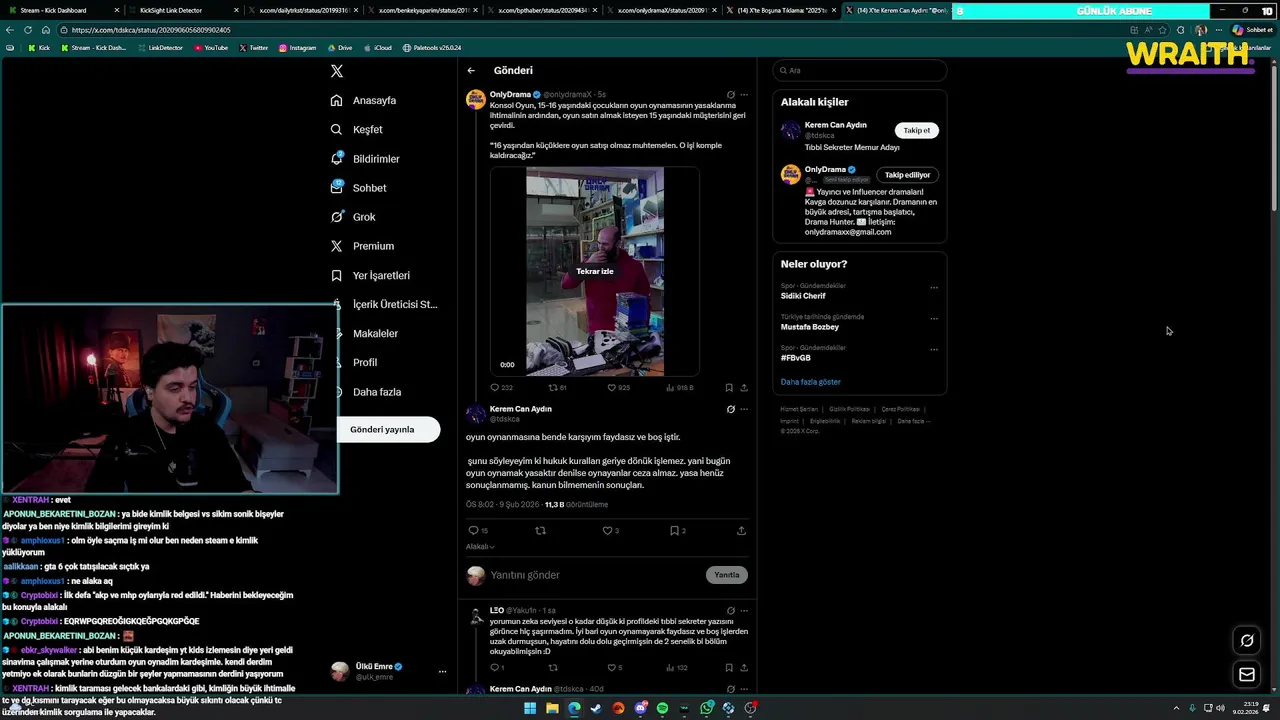Open Profil in the sidebar
The width and height of the screenshot is (1280, 720).
(355, 362)
